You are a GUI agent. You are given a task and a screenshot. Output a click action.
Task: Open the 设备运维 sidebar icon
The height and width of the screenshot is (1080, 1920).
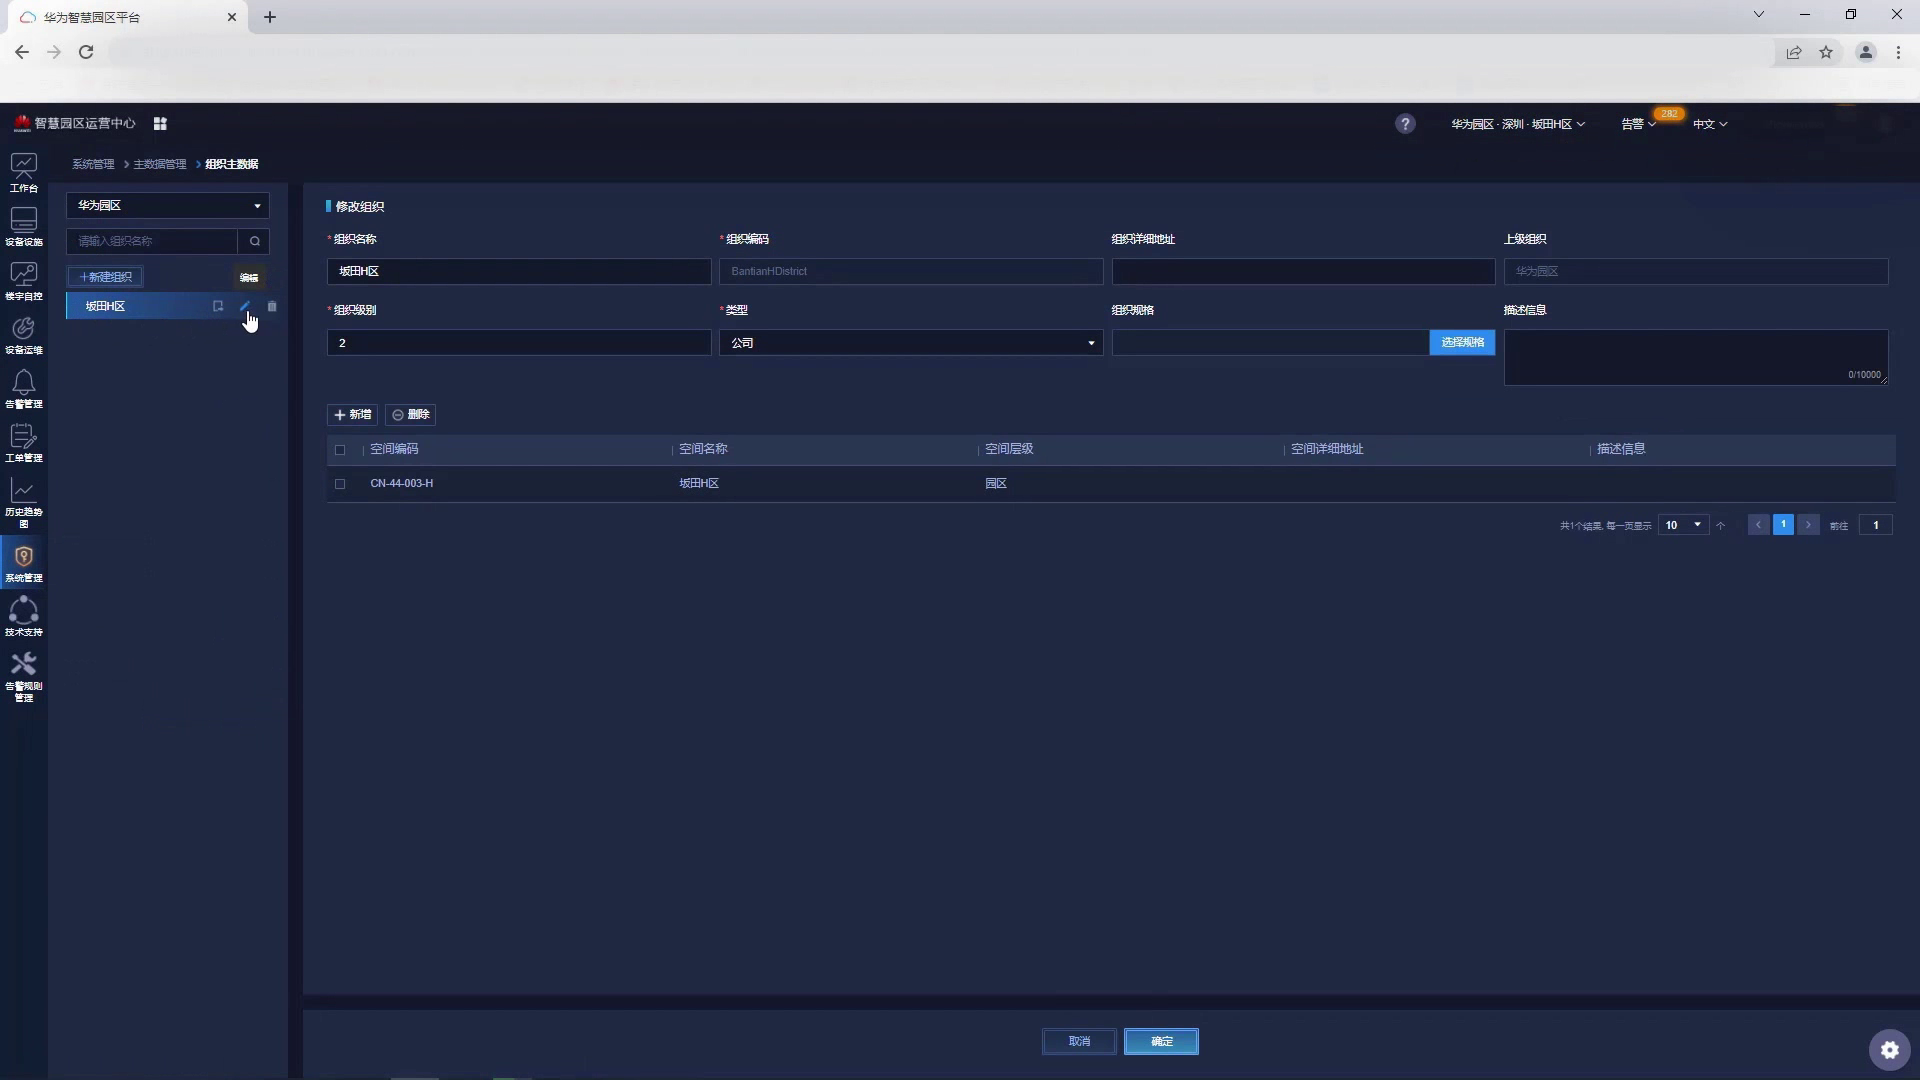tap(23, 334)
